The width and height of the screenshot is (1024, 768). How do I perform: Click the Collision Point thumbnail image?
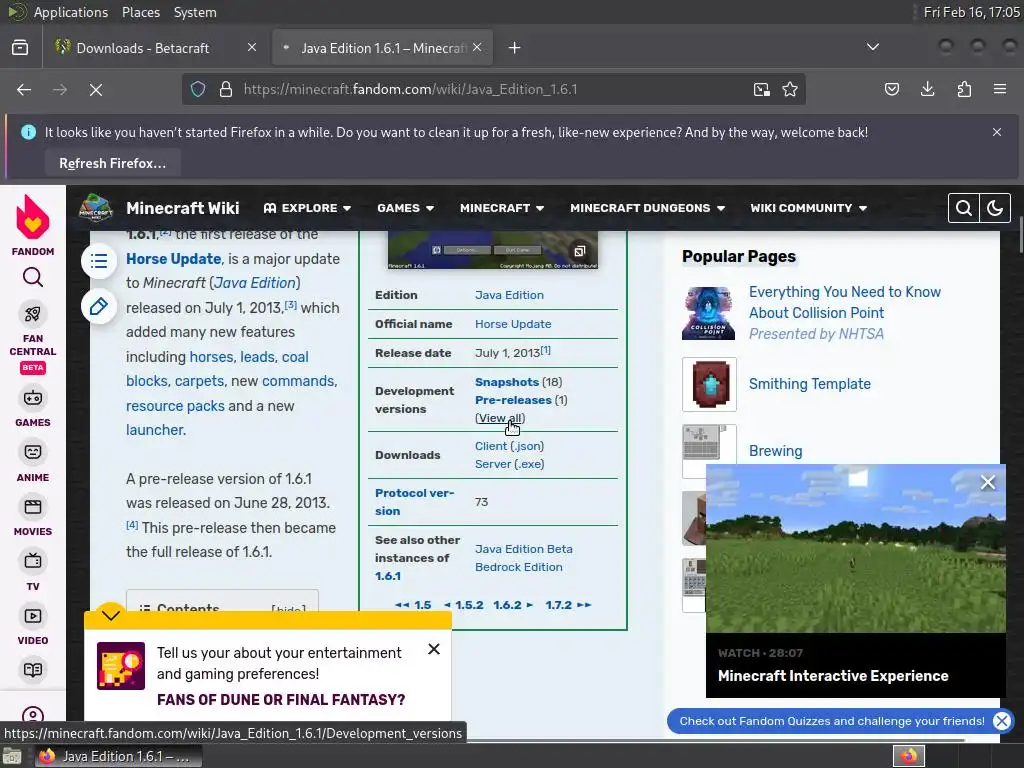[x=709, y=313]
